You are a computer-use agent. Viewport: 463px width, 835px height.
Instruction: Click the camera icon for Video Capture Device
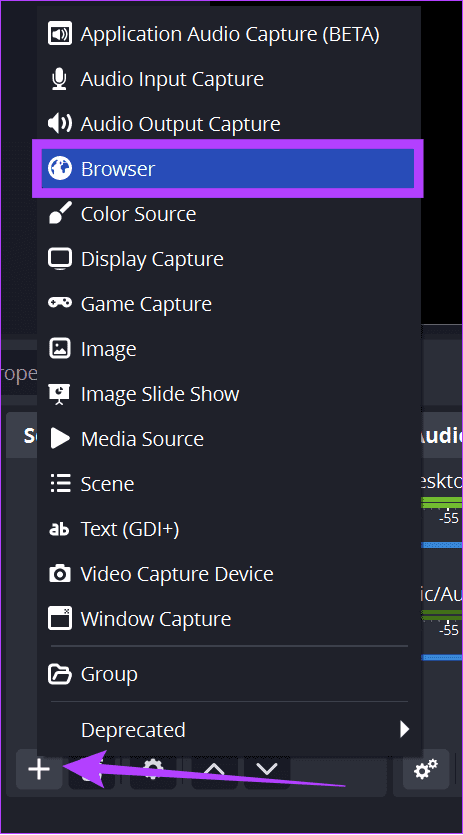point(60,574)
